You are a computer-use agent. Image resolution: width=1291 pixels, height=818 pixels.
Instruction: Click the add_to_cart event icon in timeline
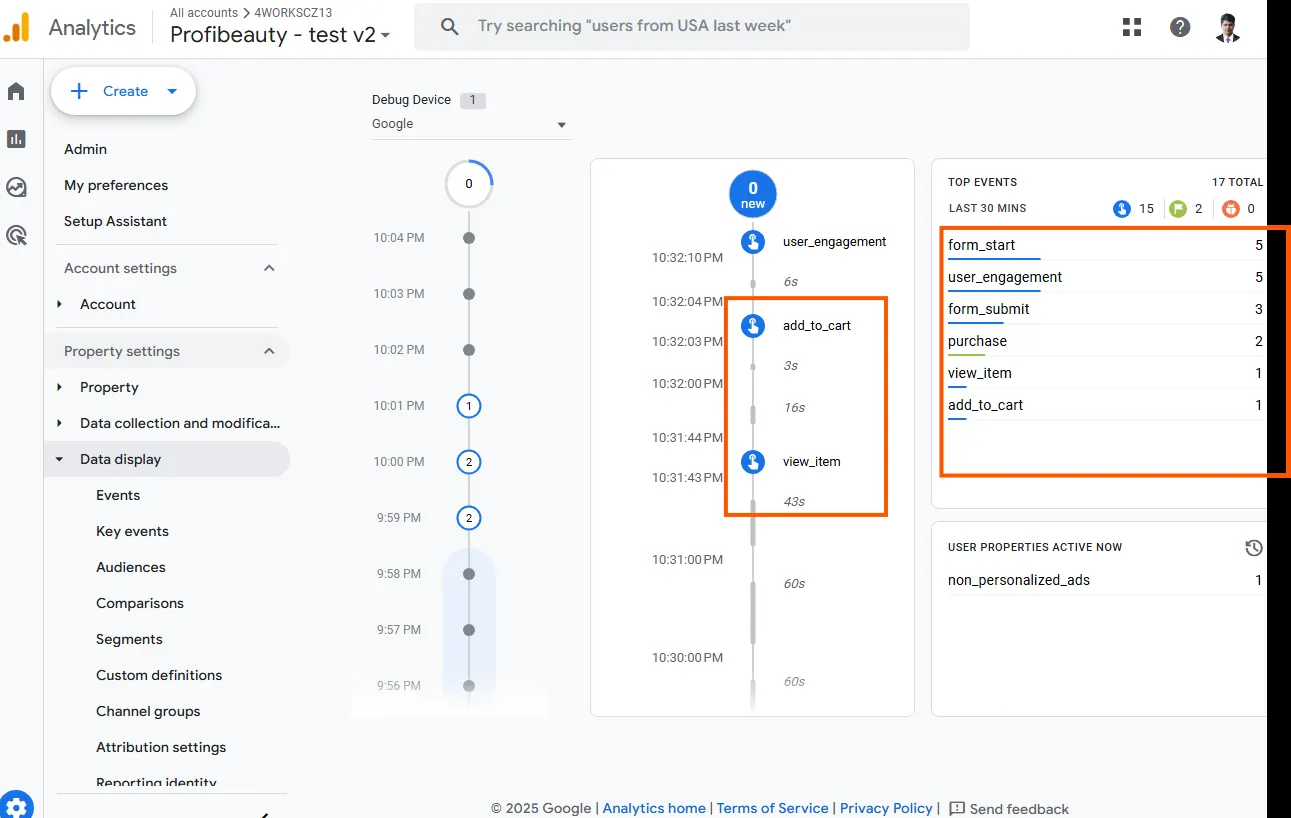pos(753,326)
